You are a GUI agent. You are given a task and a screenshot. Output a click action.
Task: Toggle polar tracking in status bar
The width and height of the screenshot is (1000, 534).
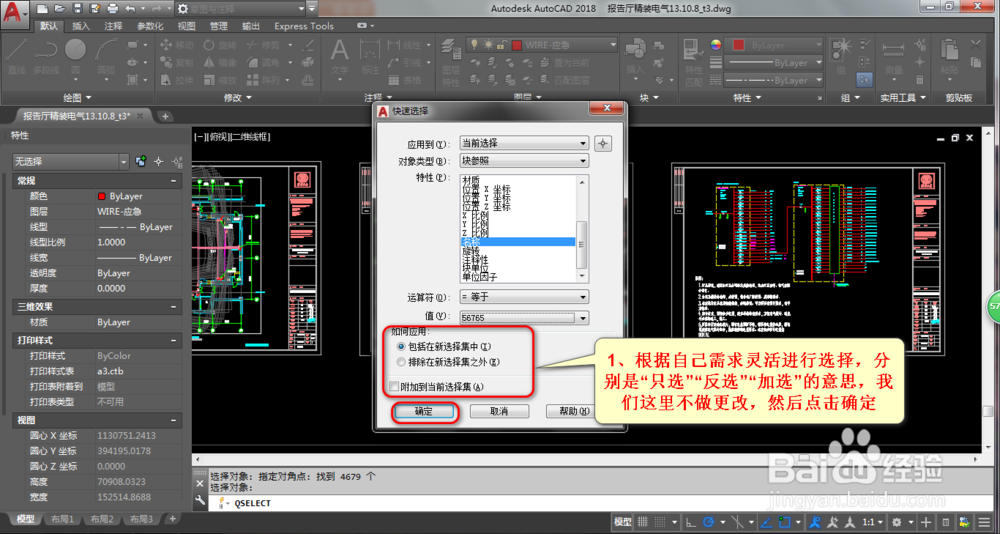[709, 521]
